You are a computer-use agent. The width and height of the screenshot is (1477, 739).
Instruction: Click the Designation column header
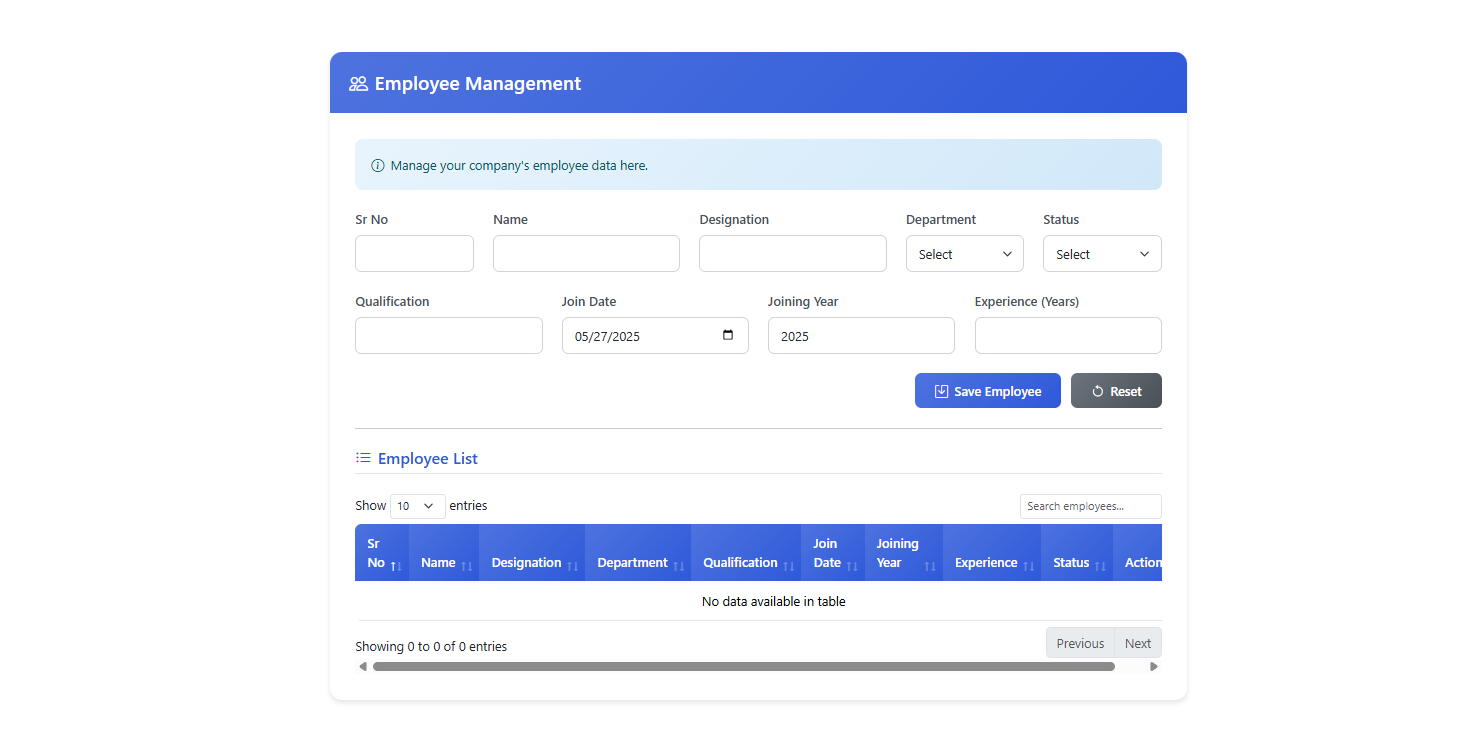(527, 562)
